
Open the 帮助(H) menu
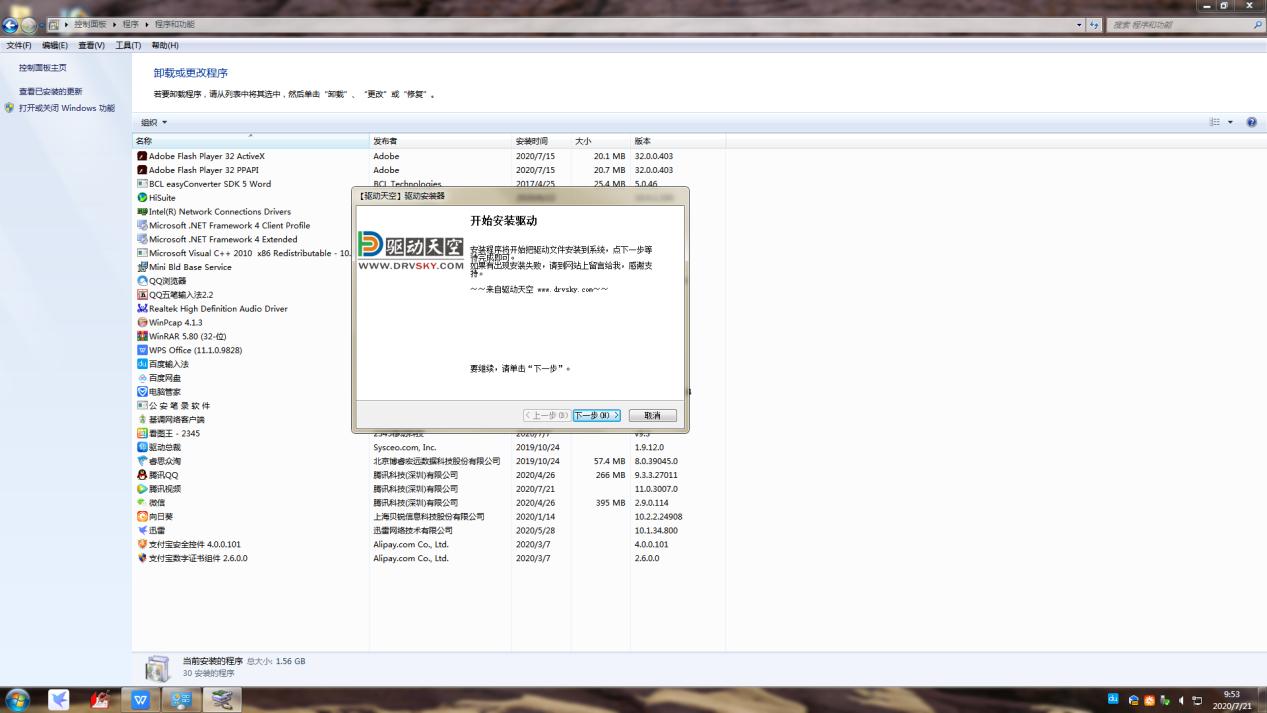[x=165, y=45]
